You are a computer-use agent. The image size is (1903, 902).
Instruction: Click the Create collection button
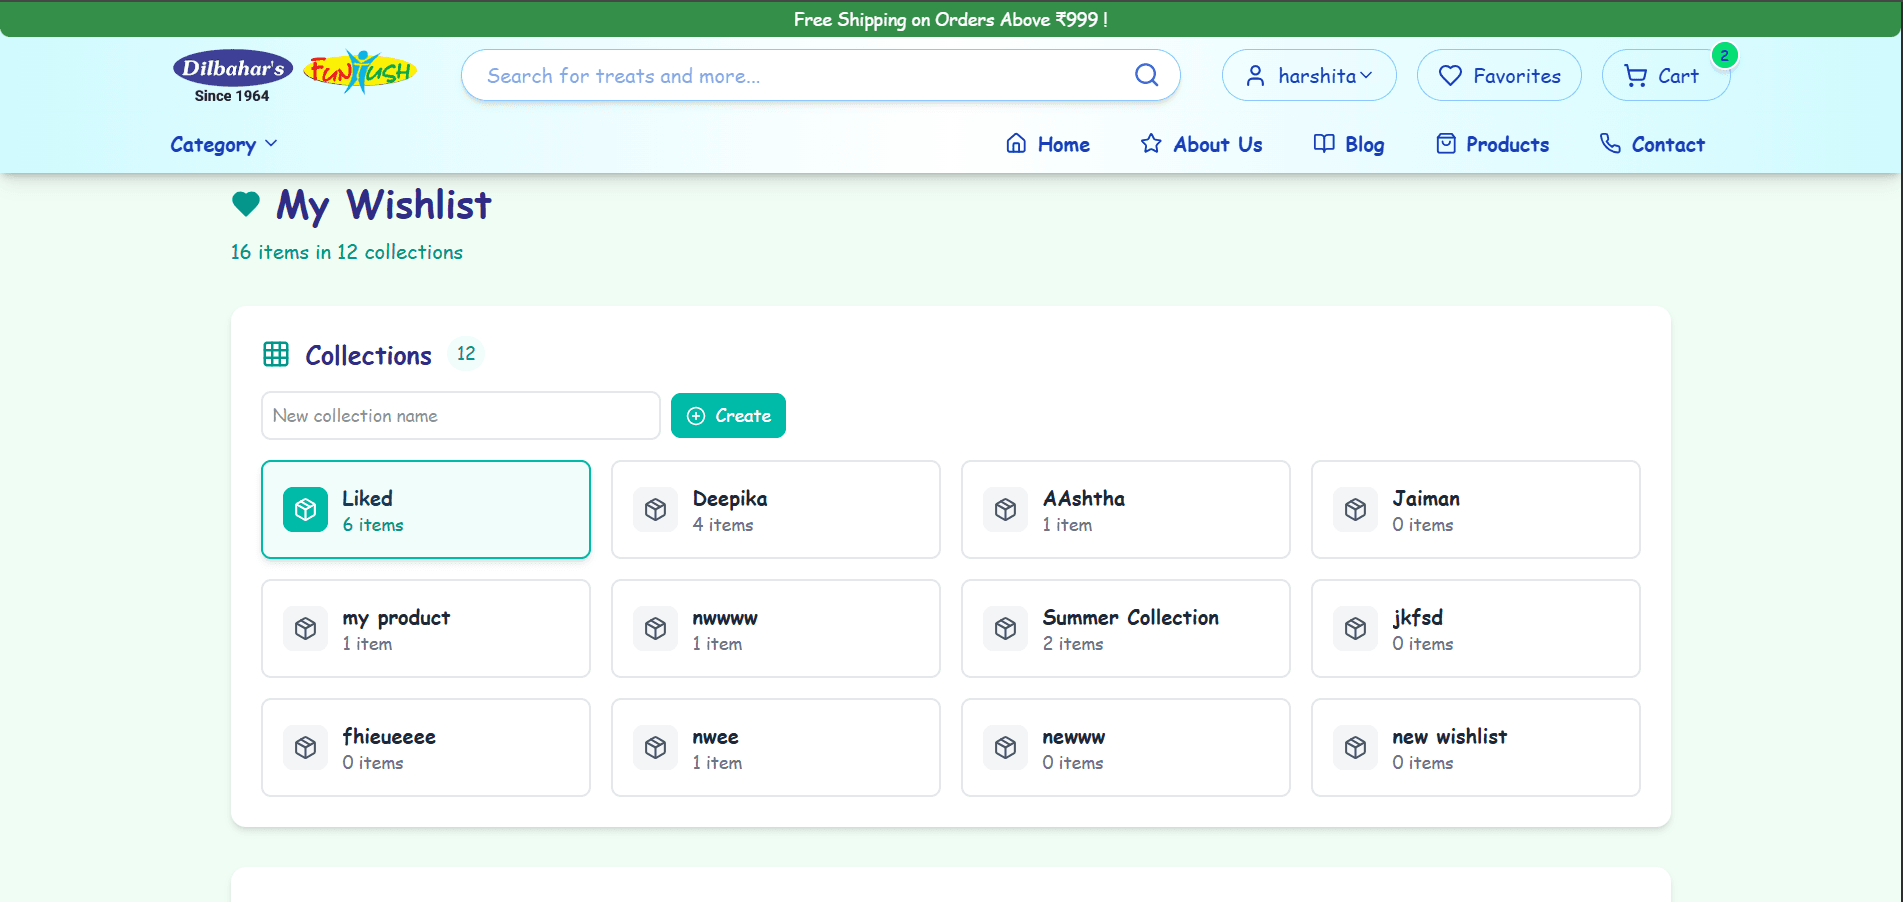coord(728,415)
